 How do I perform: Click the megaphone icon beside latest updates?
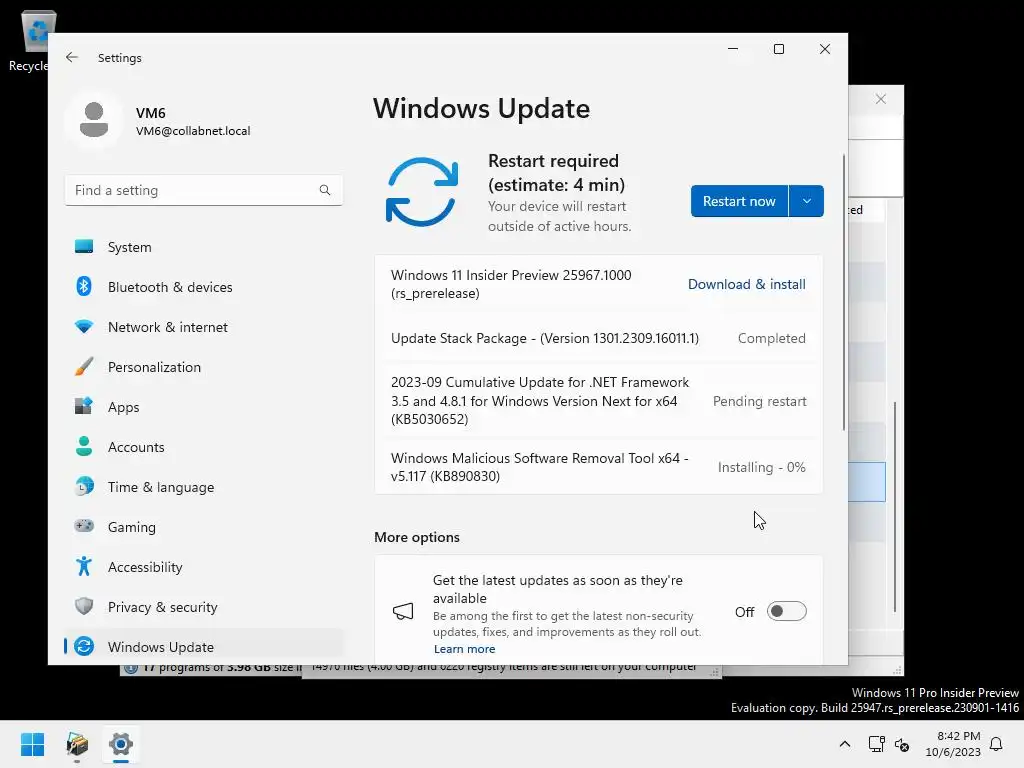(x=403, y=611)
